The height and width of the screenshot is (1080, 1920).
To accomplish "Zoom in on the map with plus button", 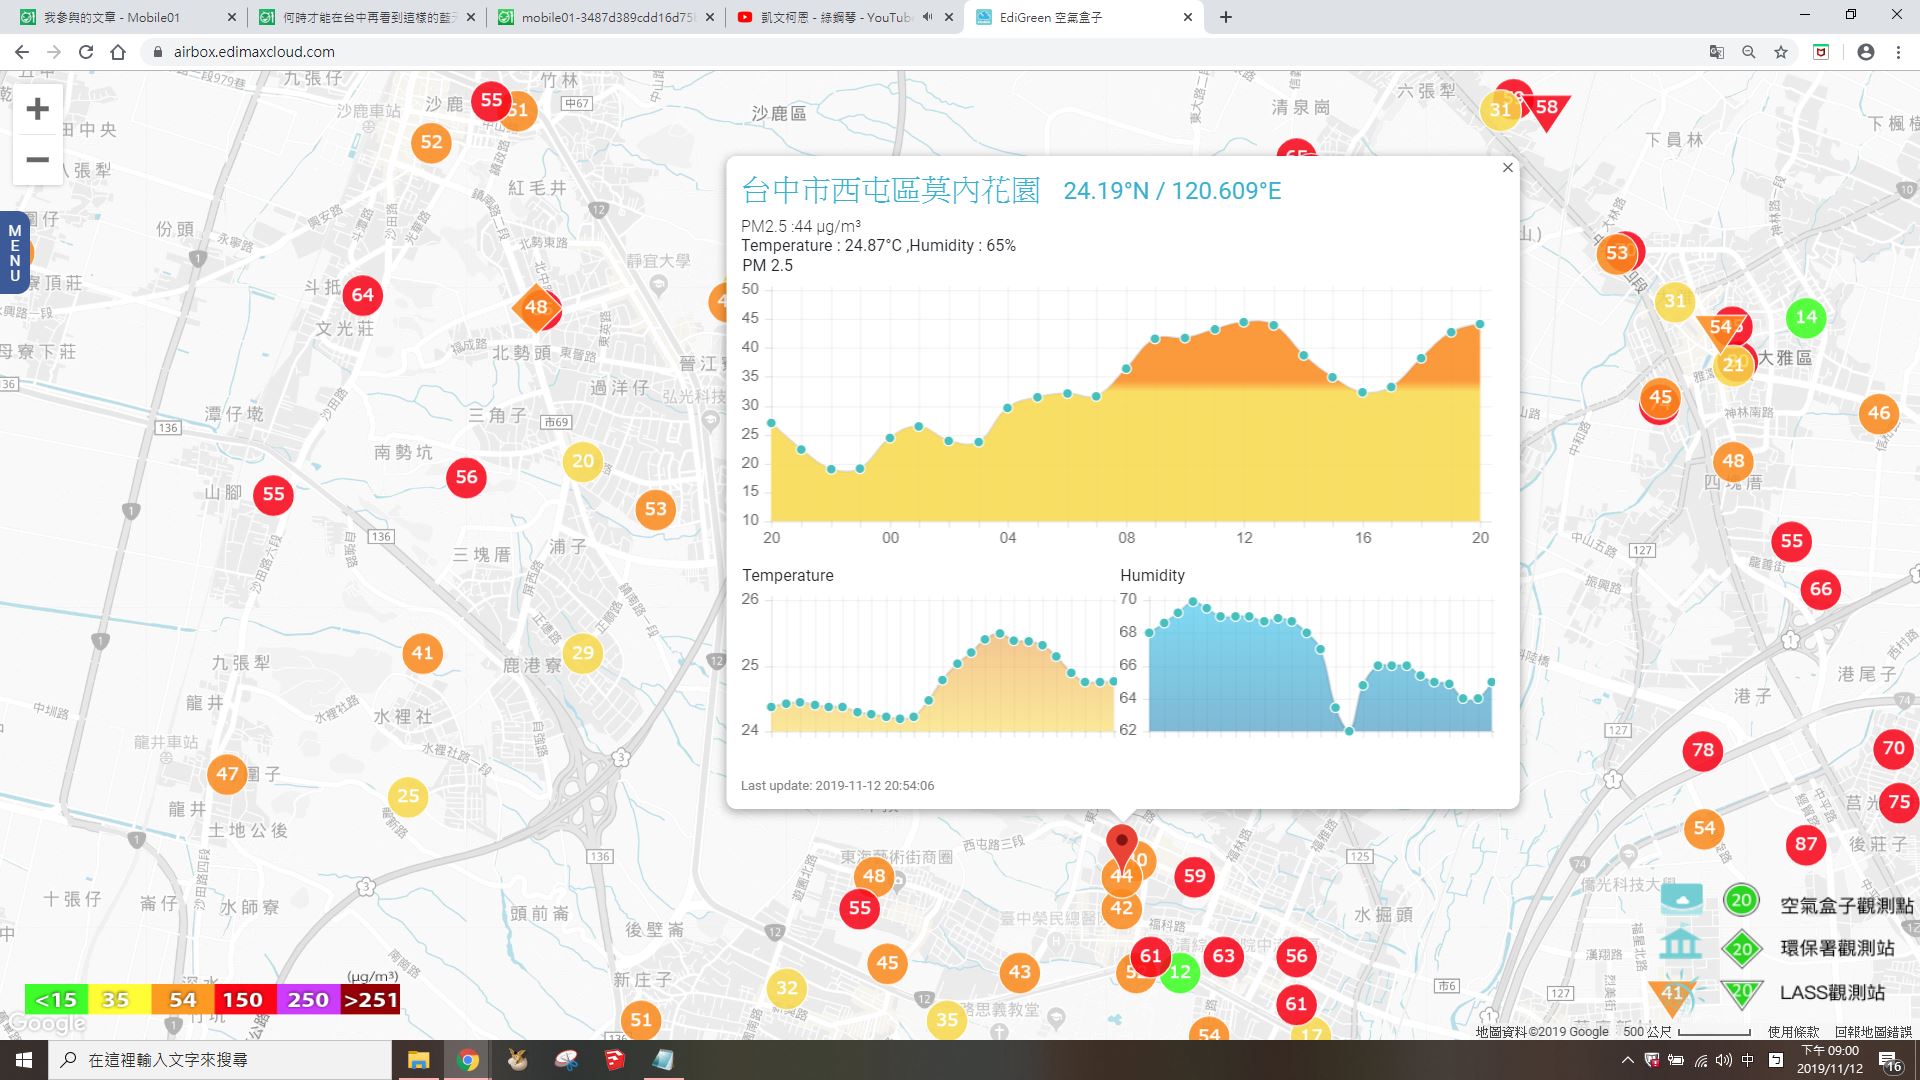I will point(37,109).
